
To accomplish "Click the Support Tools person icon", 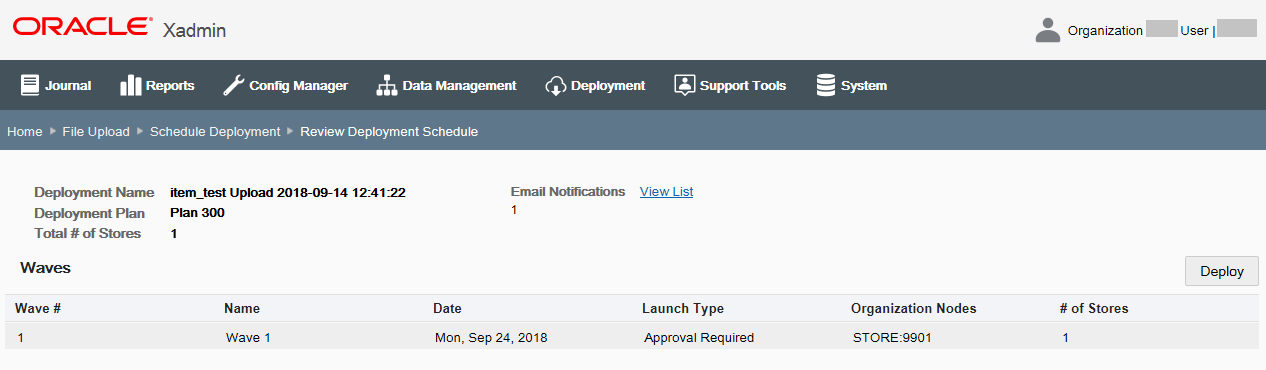I will tap(684, 85).
